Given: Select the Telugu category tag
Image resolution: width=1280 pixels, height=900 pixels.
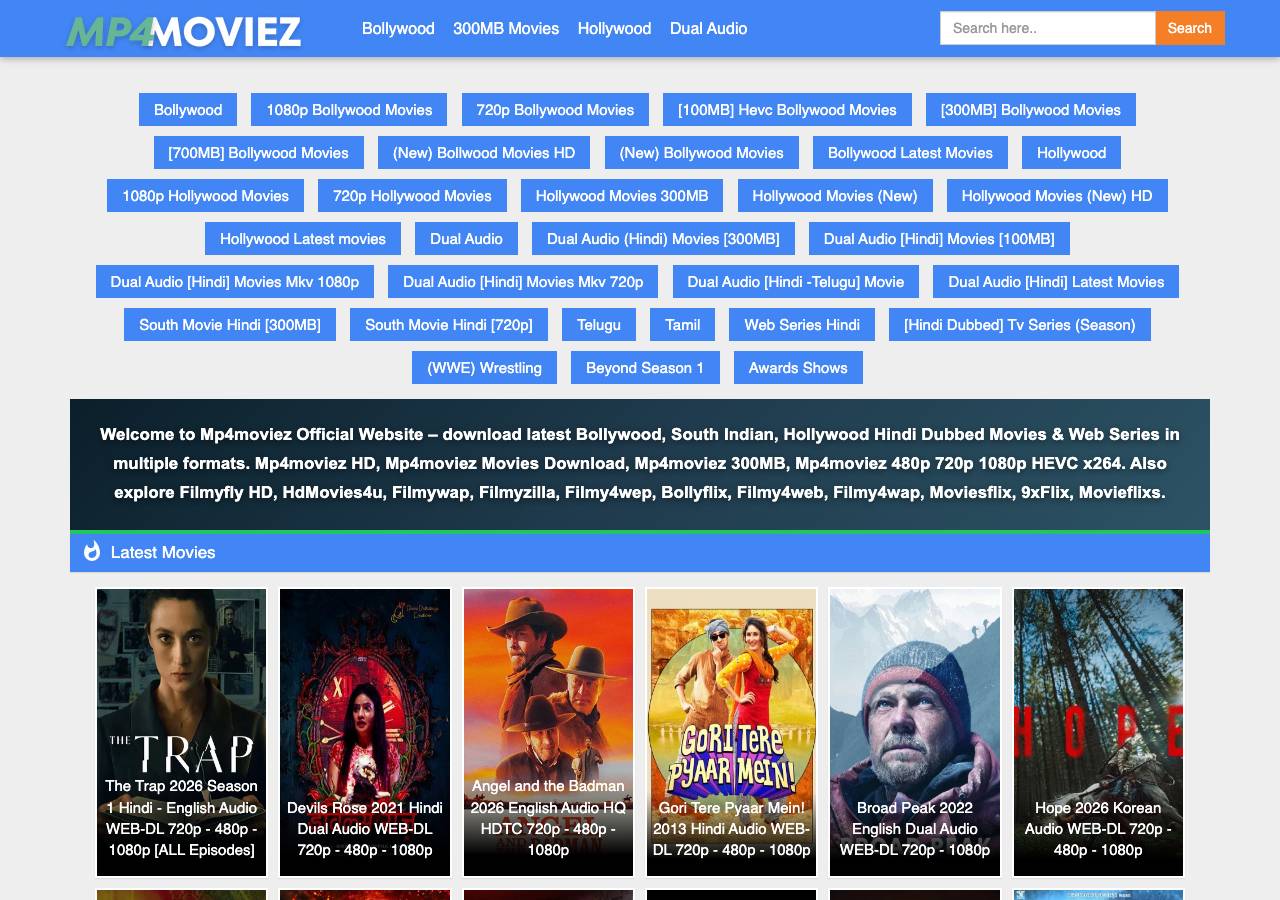Looking at the screenshot, I should point(599,325).
